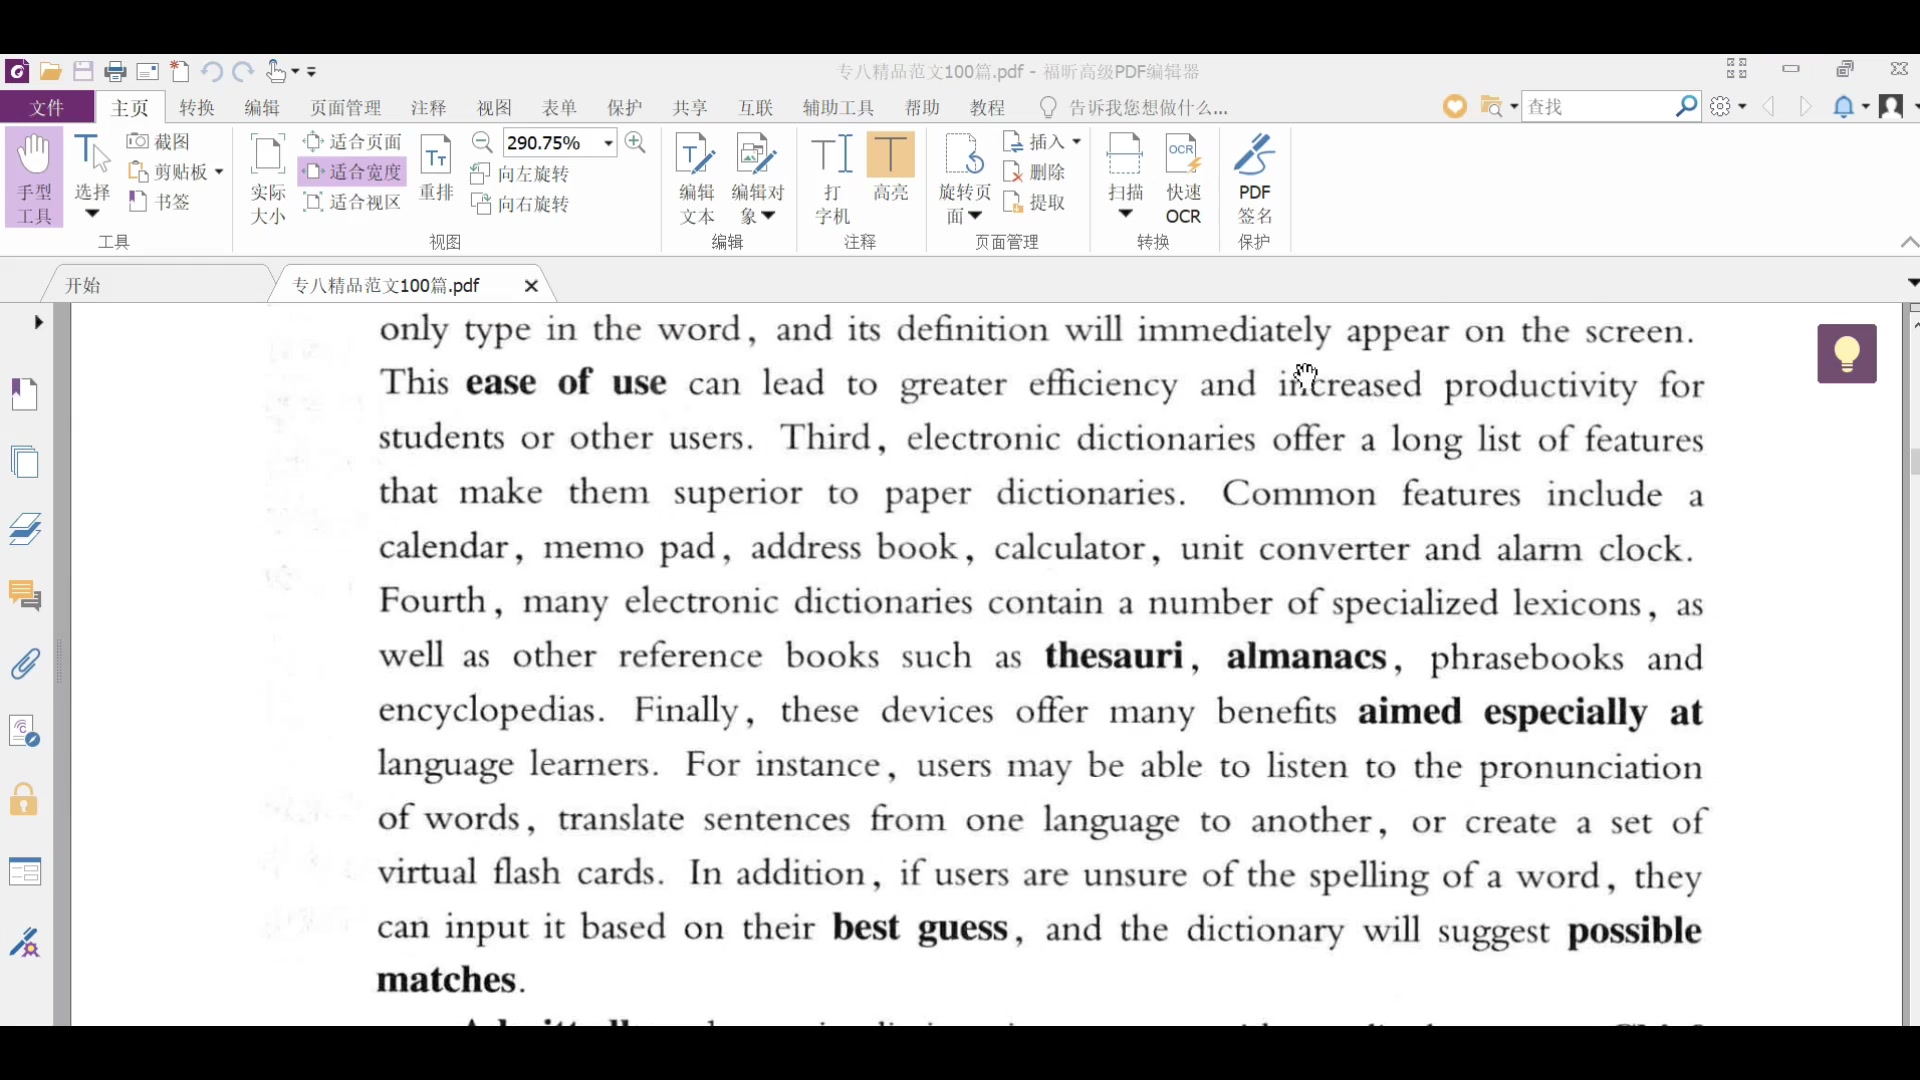Open the Form (表单) ribbon tab

tap(559, 107)
